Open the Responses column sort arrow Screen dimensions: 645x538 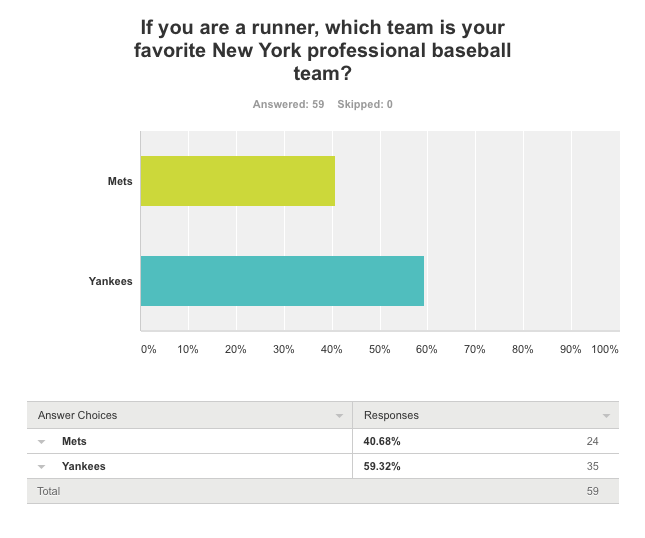pos(606,415)
